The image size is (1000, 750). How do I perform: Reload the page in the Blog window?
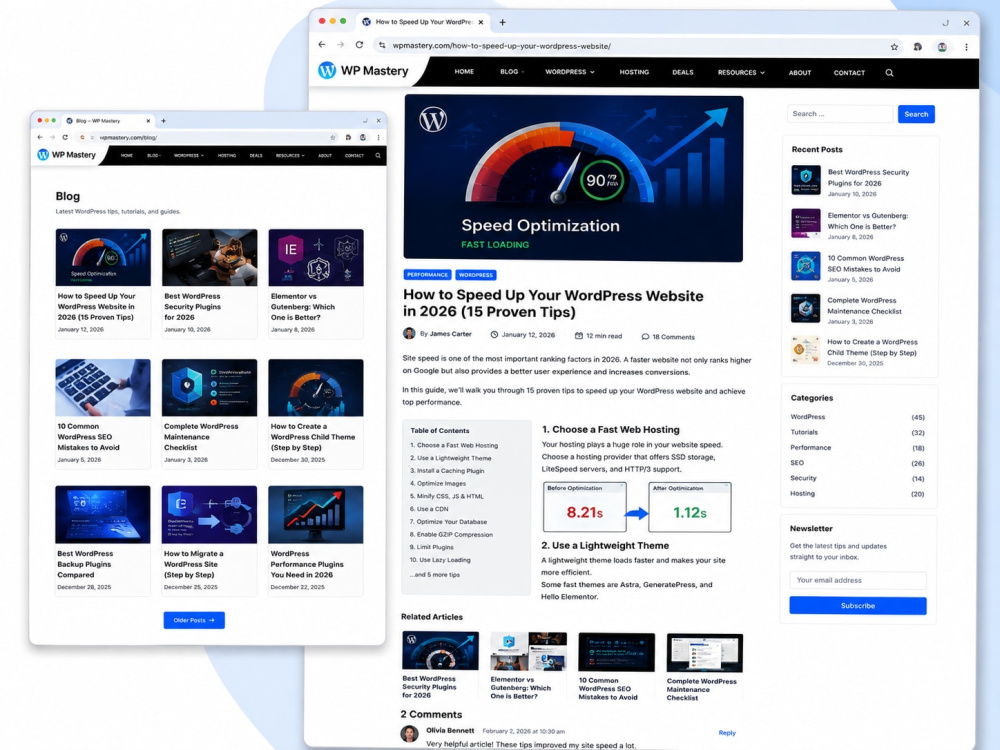pos(65,137)
